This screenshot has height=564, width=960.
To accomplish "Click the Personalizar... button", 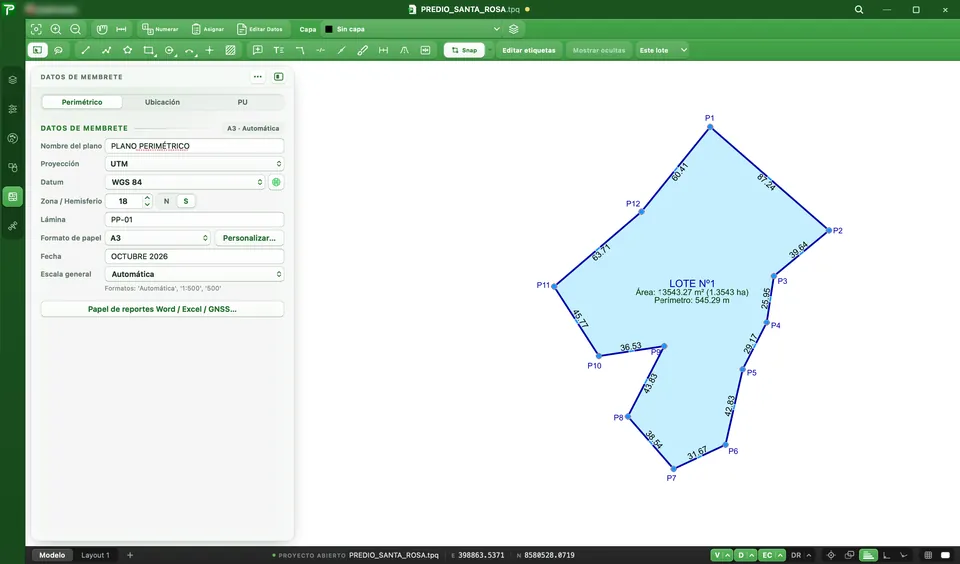I will (249, 238).
